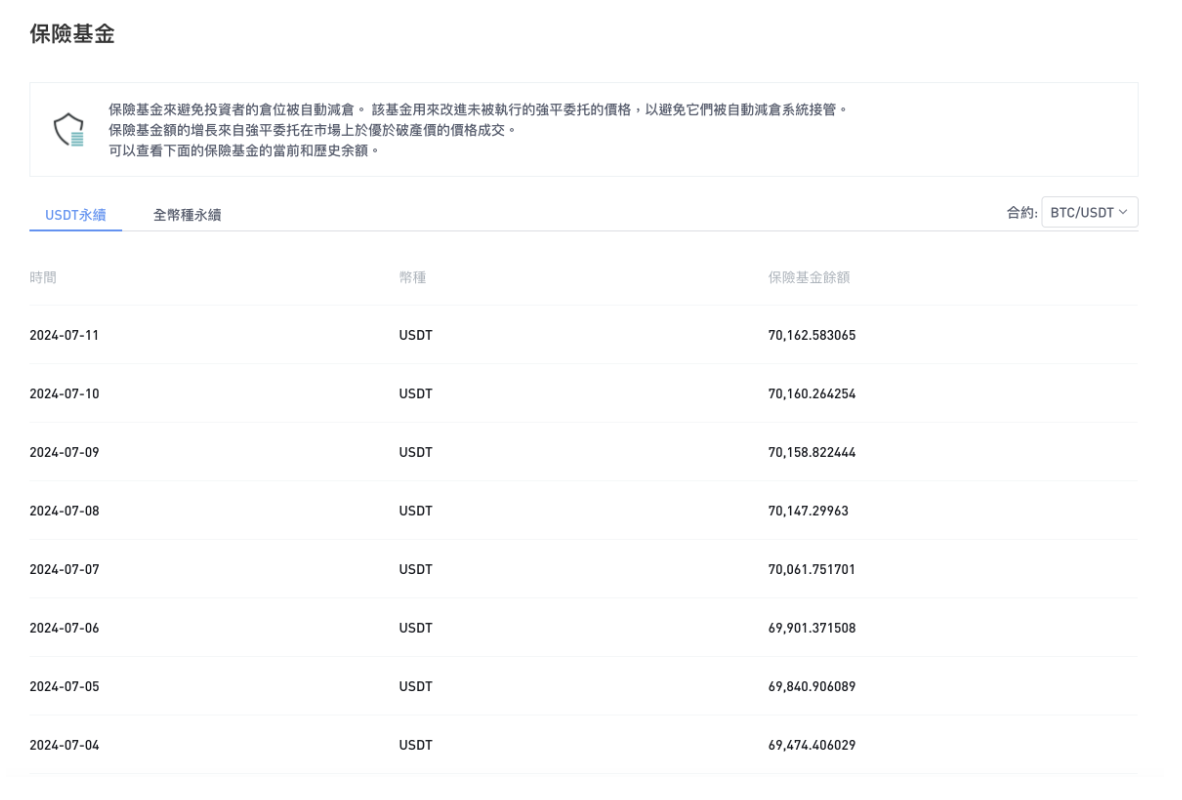Click the 時間 column header

pyautogui.click(x=43, y=277)
